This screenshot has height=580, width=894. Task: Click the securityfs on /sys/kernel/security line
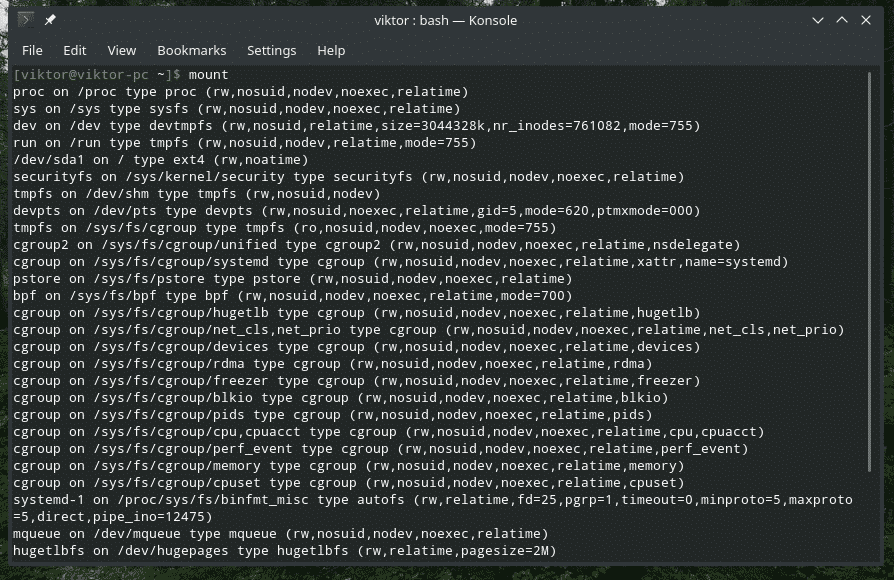pos(348,177)
